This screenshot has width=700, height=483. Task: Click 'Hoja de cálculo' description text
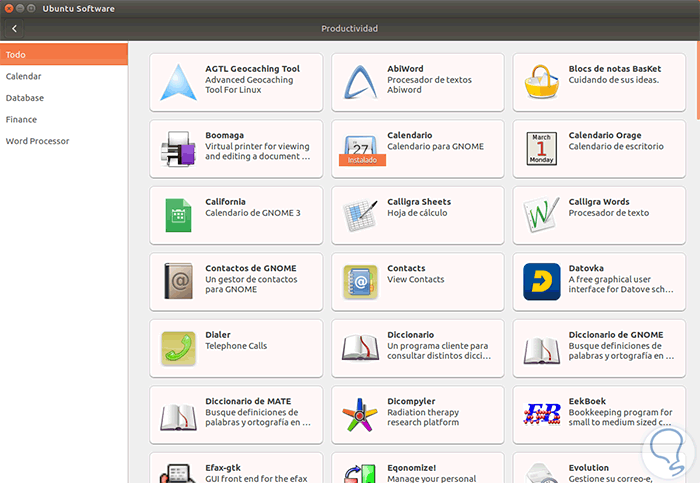417,213
